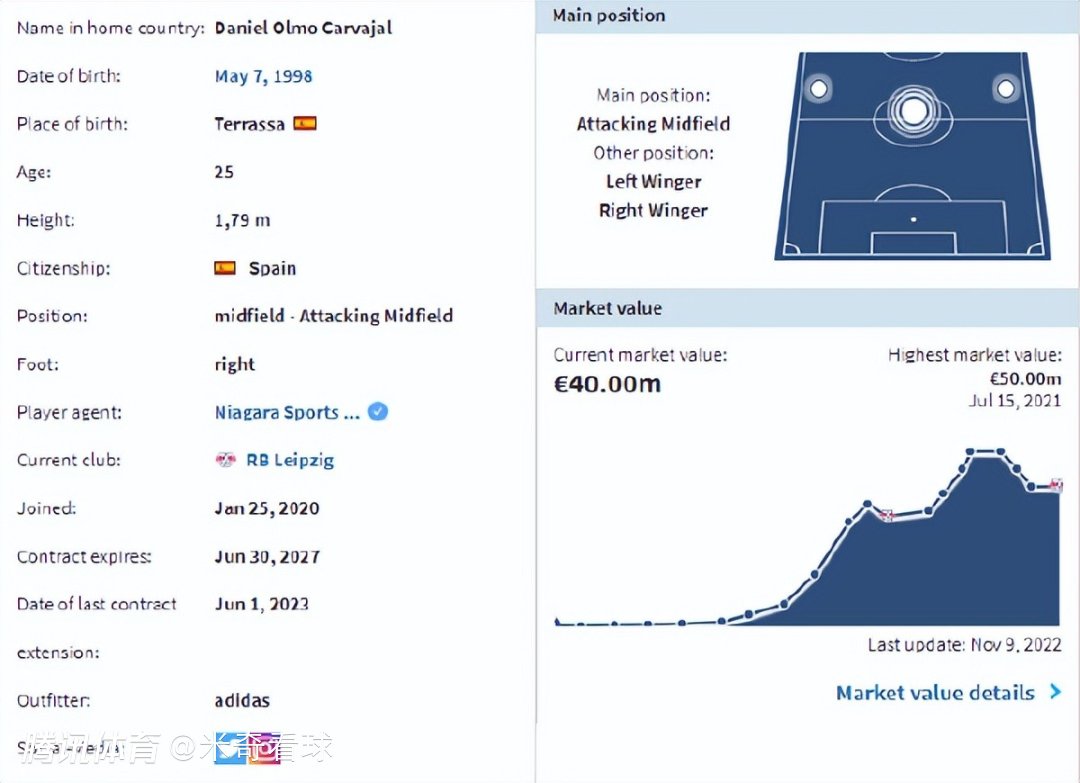Click the Spanish flag beside Terrassa
The image size is (1080, 783).
tap(305, 124)
